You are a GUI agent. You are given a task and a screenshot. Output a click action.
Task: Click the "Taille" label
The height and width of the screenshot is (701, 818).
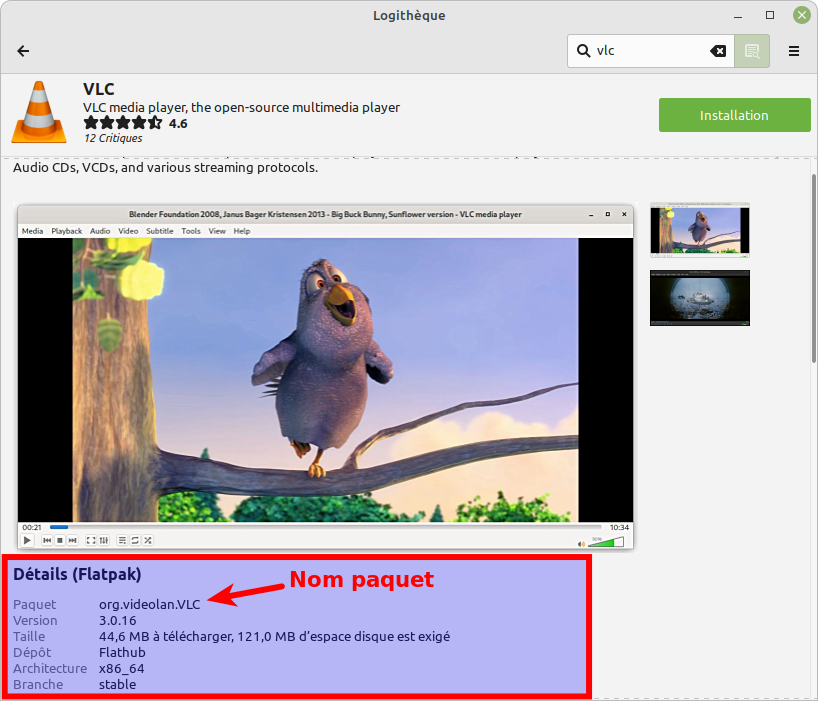[29, 637]
